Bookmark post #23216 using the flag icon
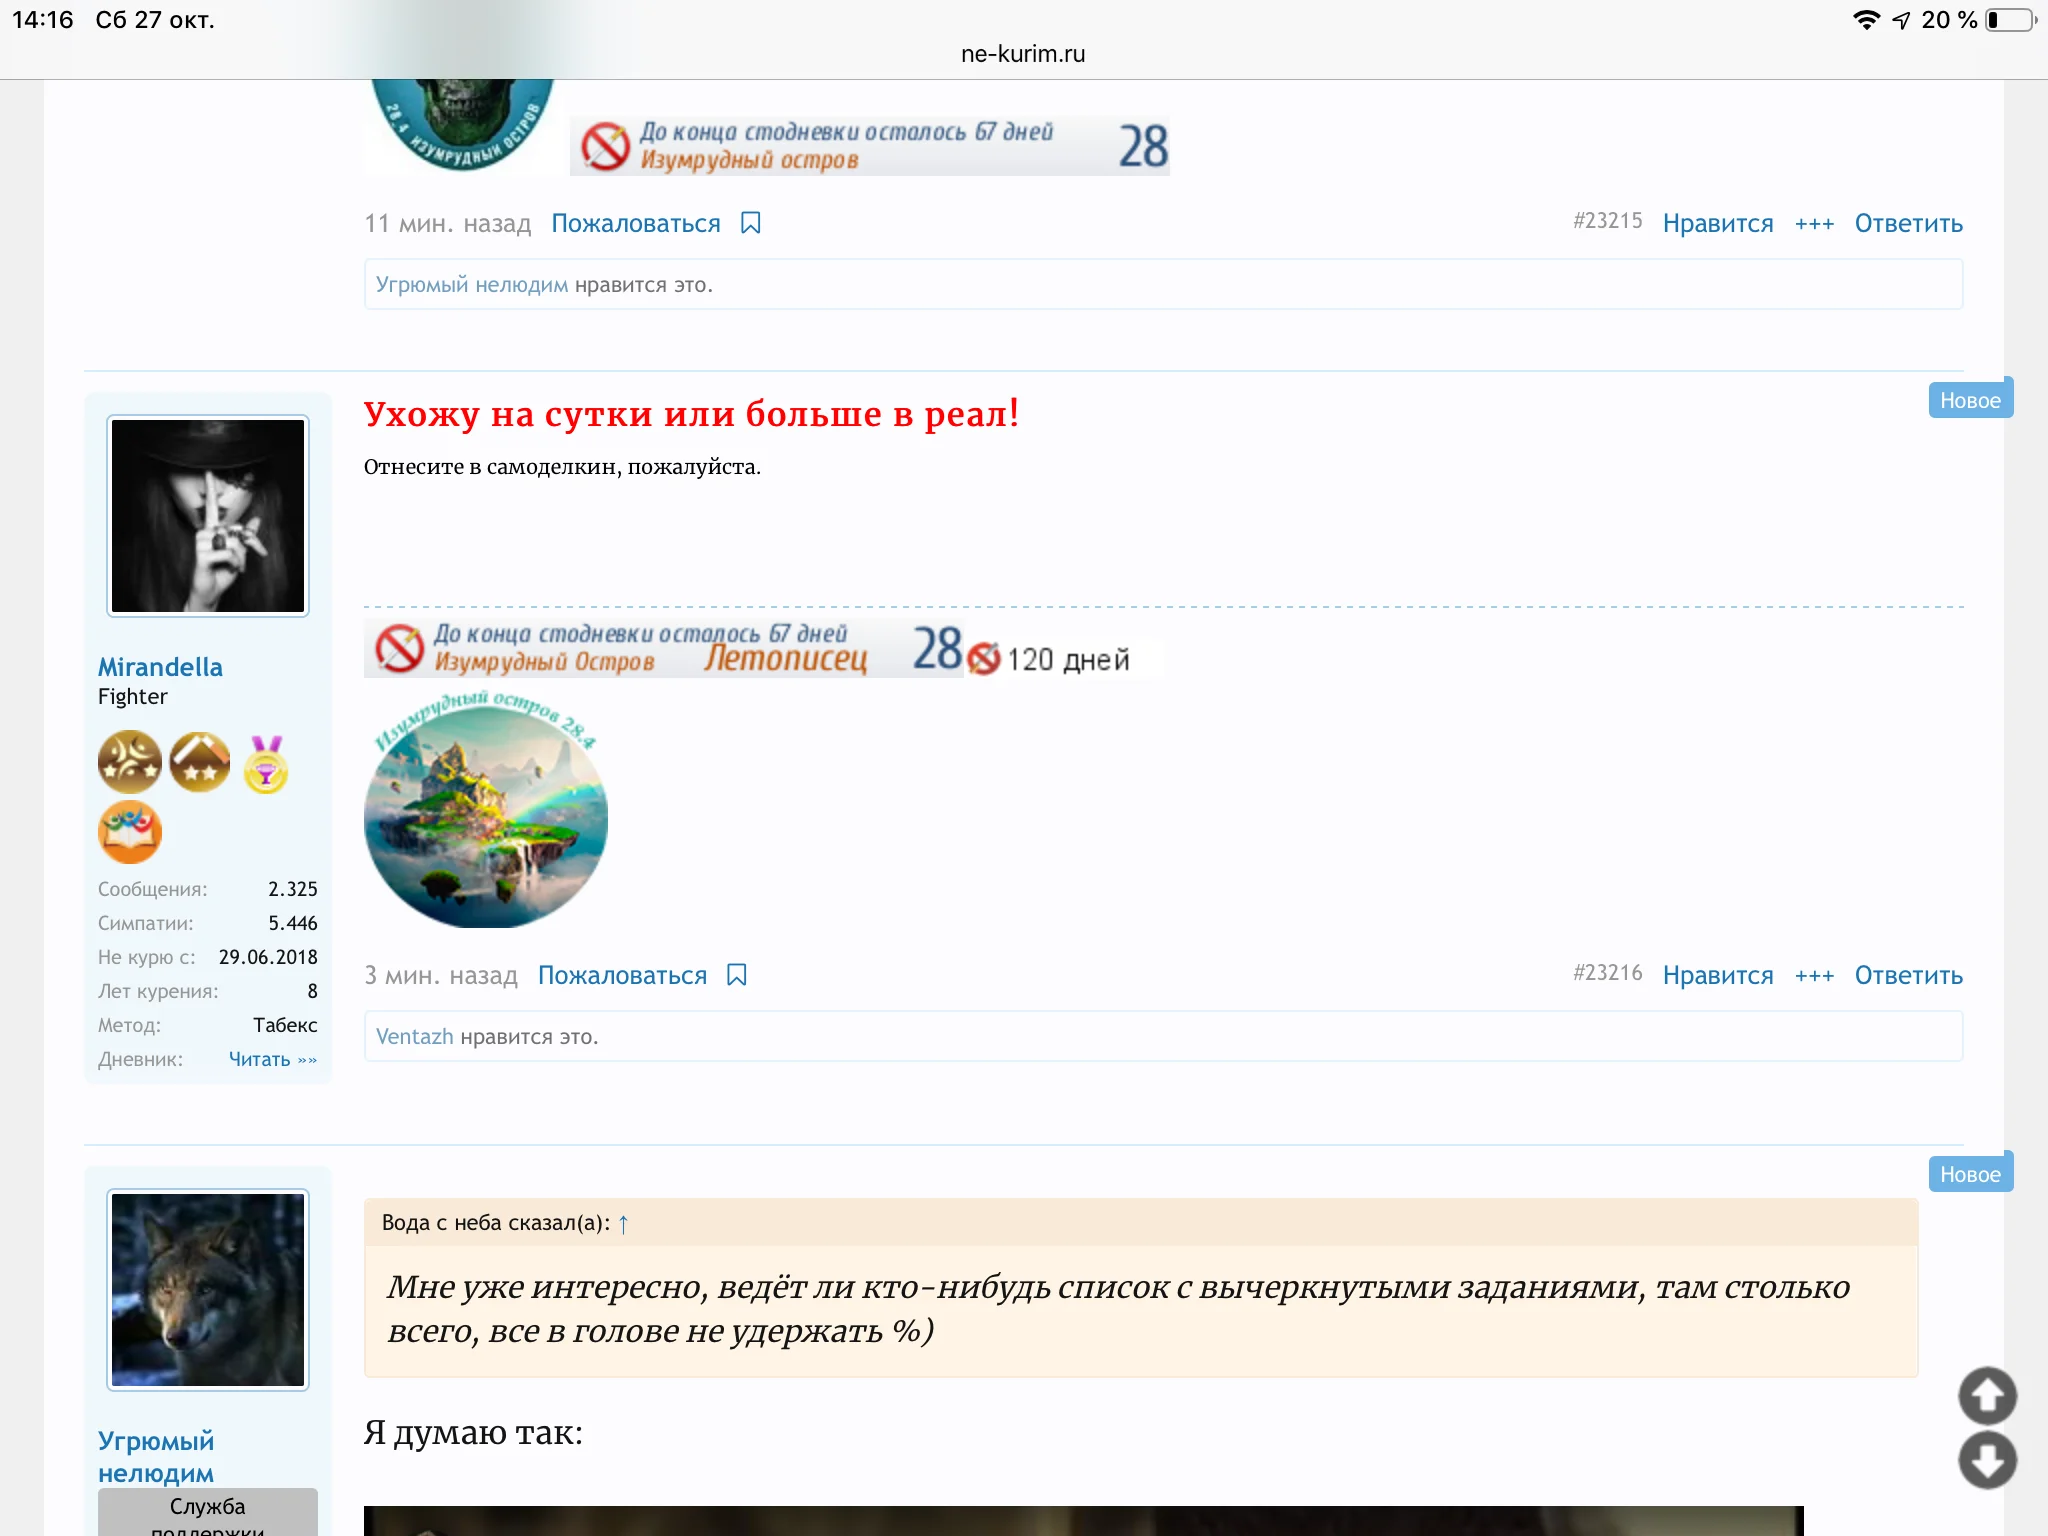 [x=737, y=974]
